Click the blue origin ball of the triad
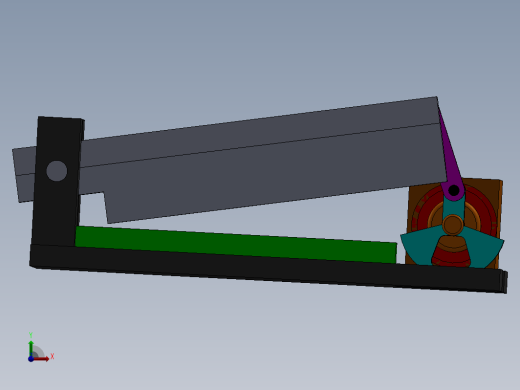 31,359
